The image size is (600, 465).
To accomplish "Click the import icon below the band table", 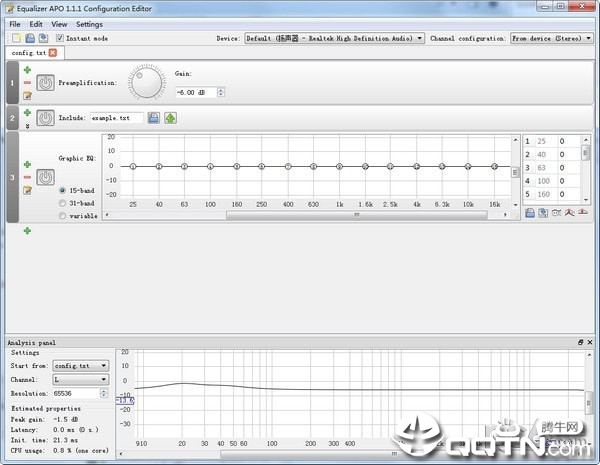I will pos(530,213).
